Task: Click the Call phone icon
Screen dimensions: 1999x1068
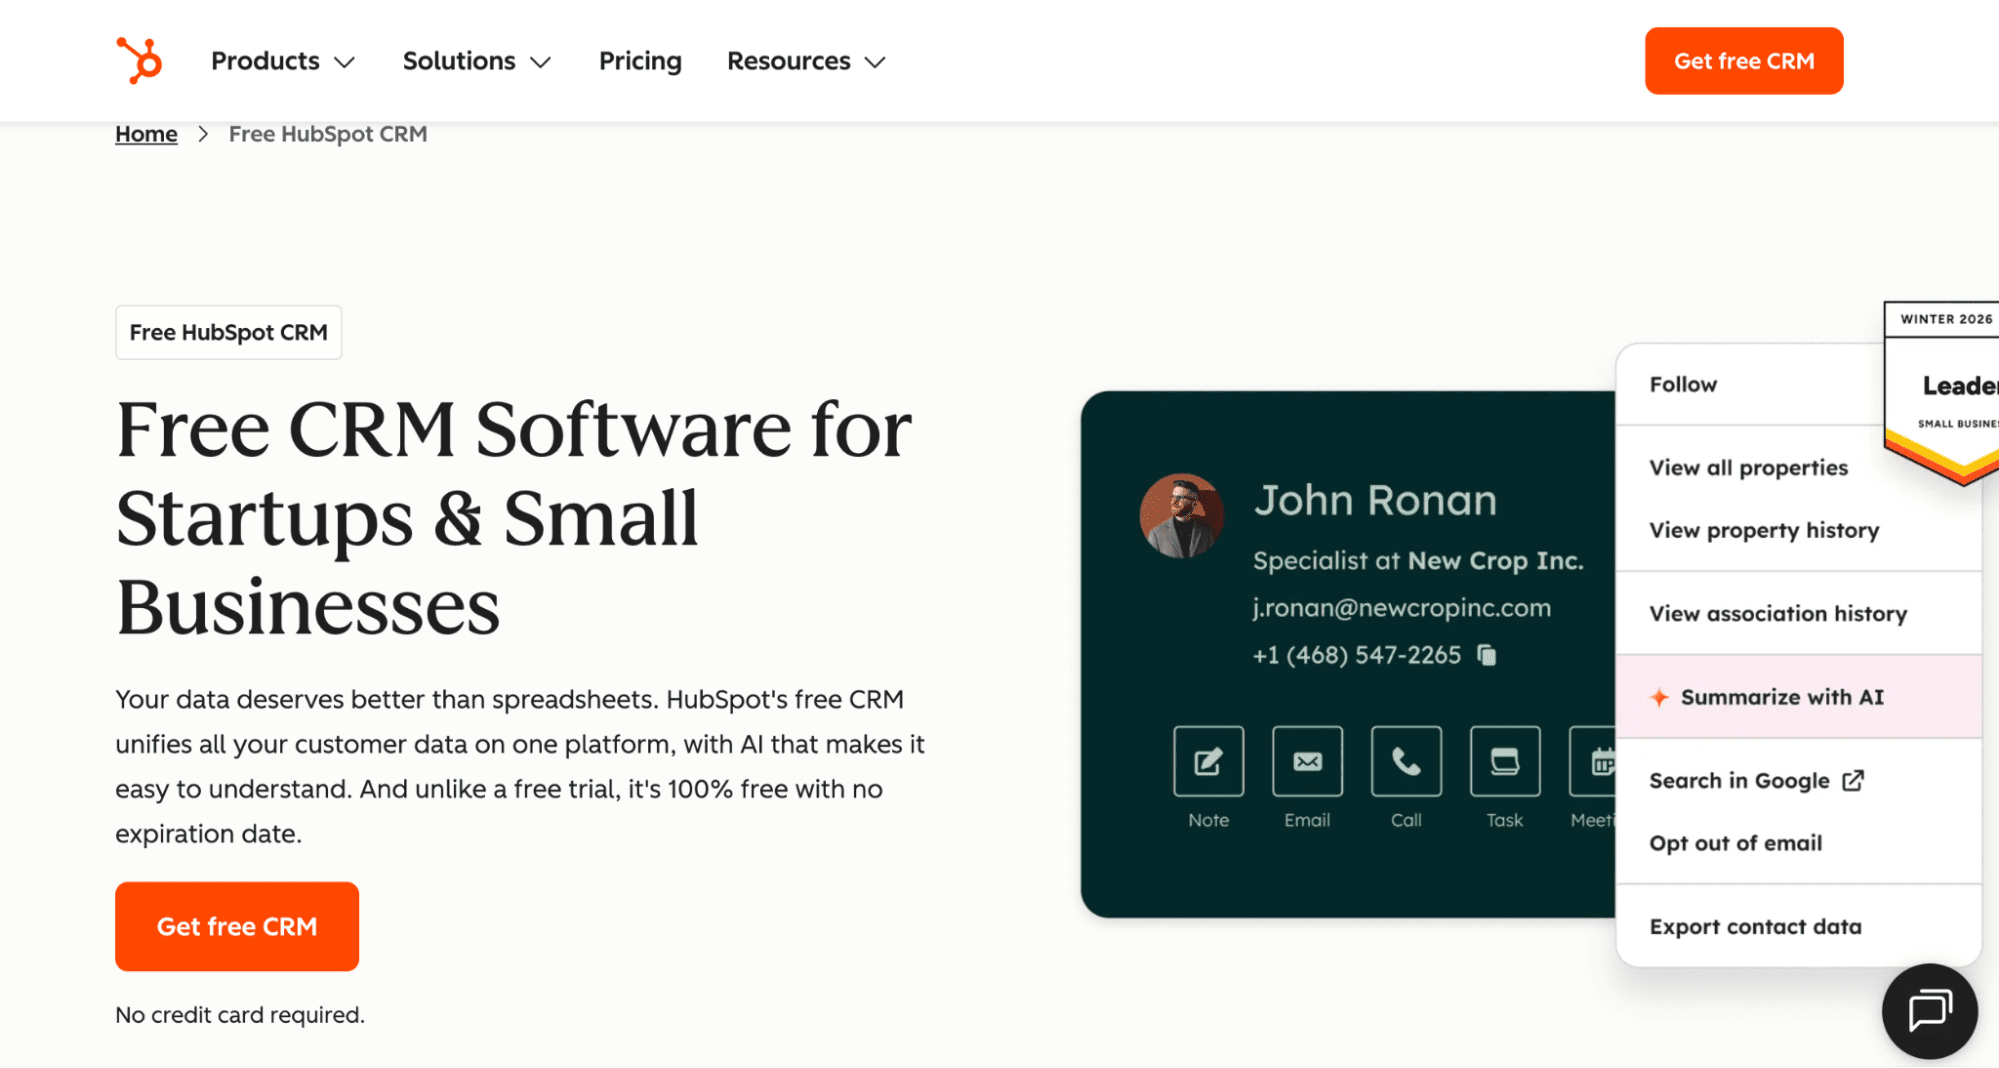Action: click(x=1406, y=761)
